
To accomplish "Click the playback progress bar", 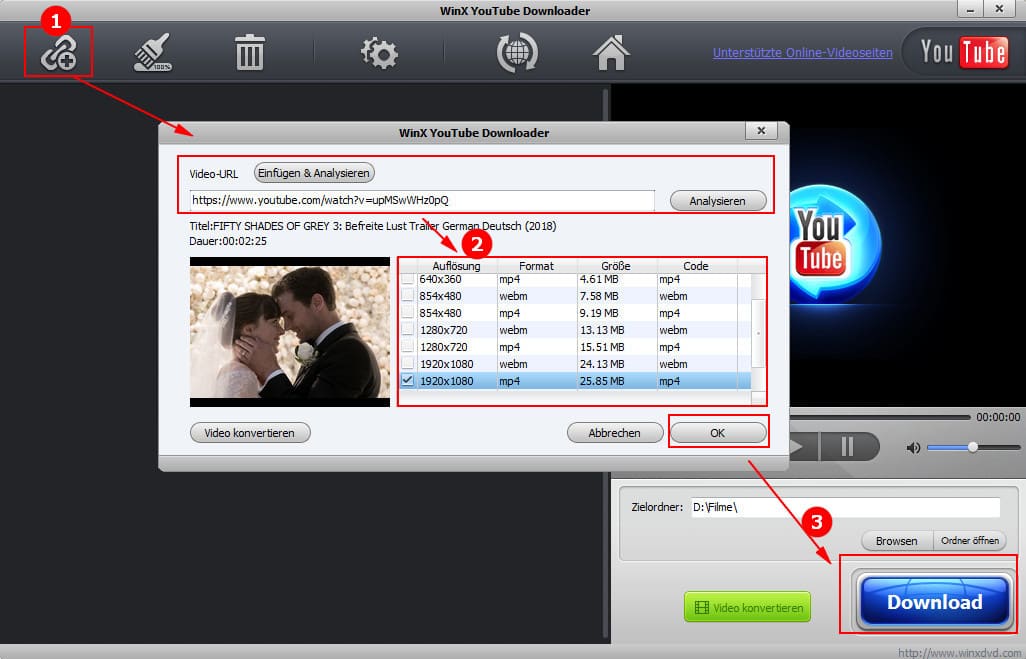I will tap(880, 417).
